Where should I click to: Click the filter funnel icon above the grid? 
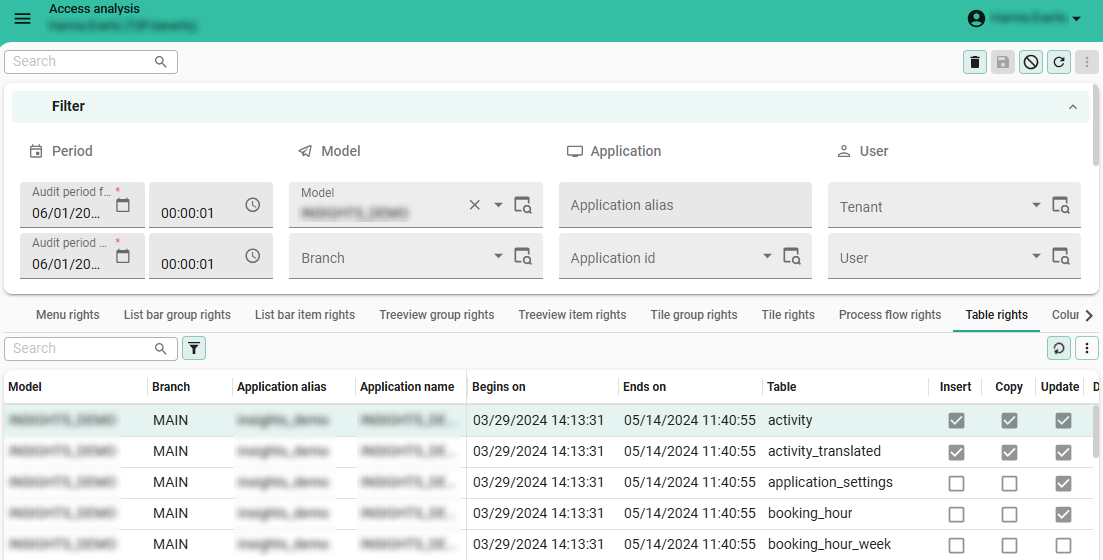coord(194,348)
